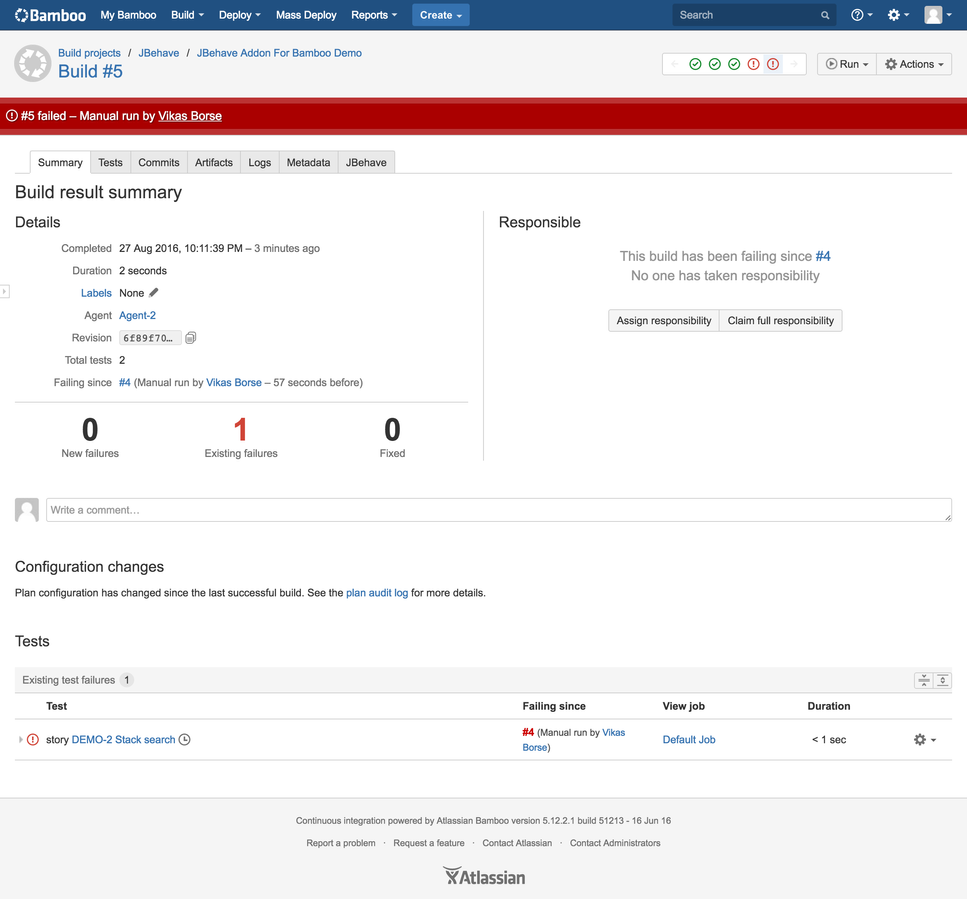967x899 pixels.
Task: Click the Write a comment box
Action: [x=499, y=510]
